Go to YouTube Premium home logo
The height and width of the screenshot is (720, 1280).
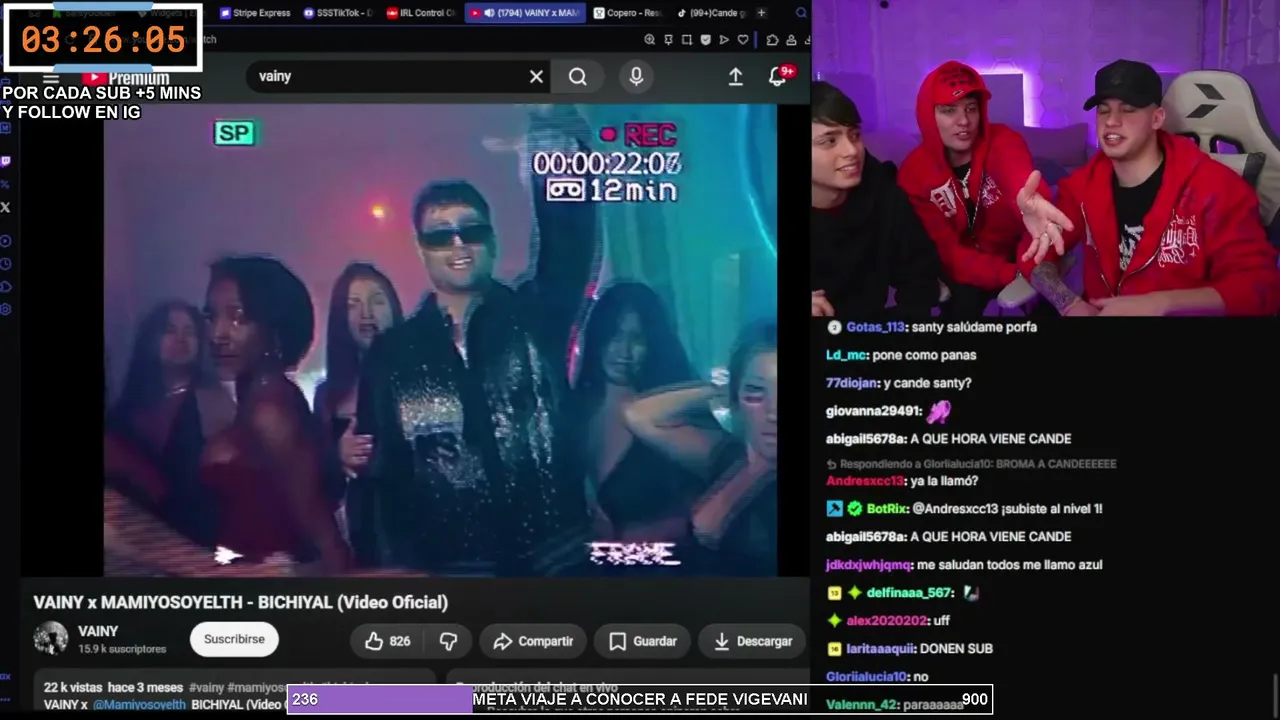pos(126,79)
